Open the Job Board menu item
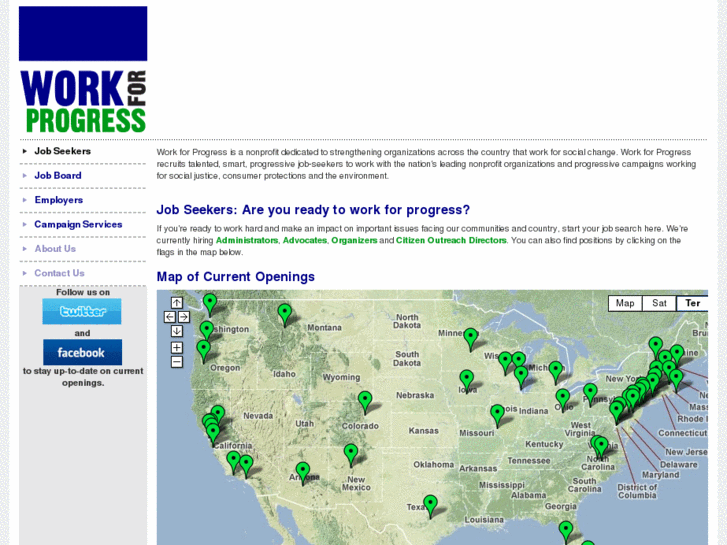This screenshot has height=545, width=727. (58, 176)
